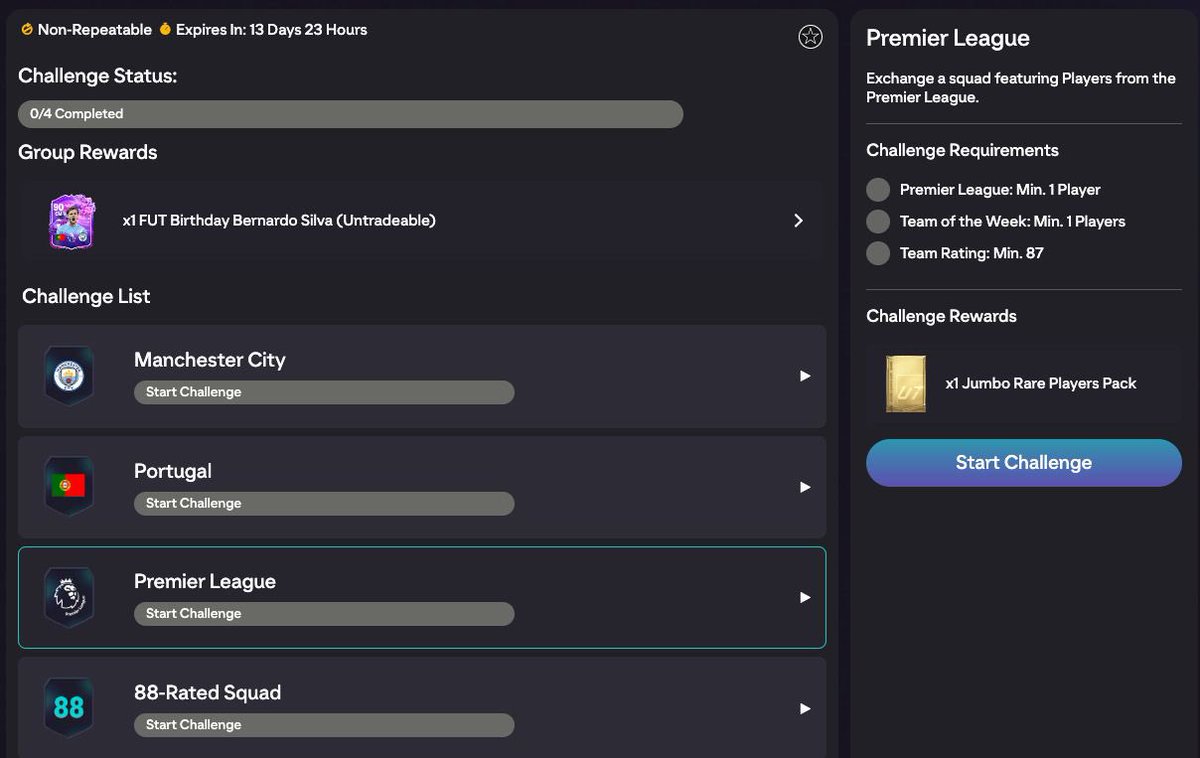This screenshot has height=758, width=1200.
Task: Click the Challenge List heading
Action: click(86, 297)
